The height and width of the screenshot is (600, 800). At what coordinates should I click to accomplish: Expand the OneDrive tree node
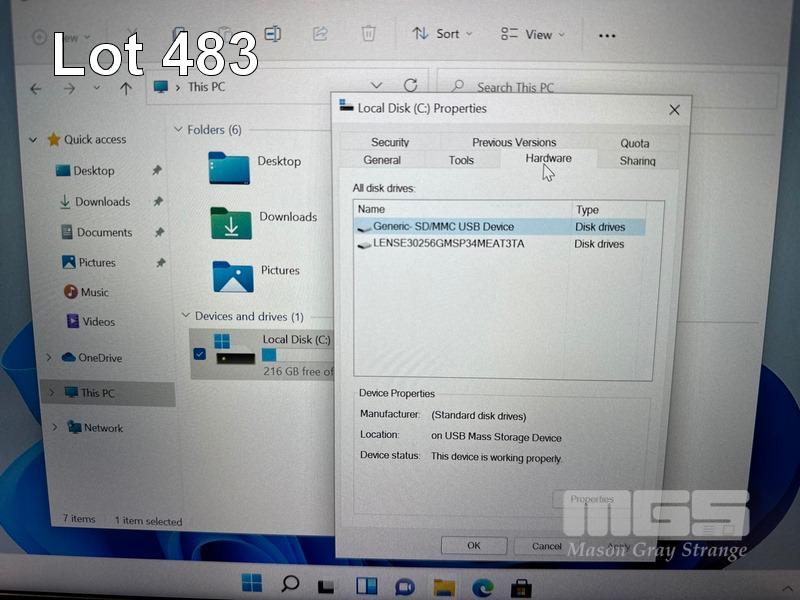pos(49,358)
